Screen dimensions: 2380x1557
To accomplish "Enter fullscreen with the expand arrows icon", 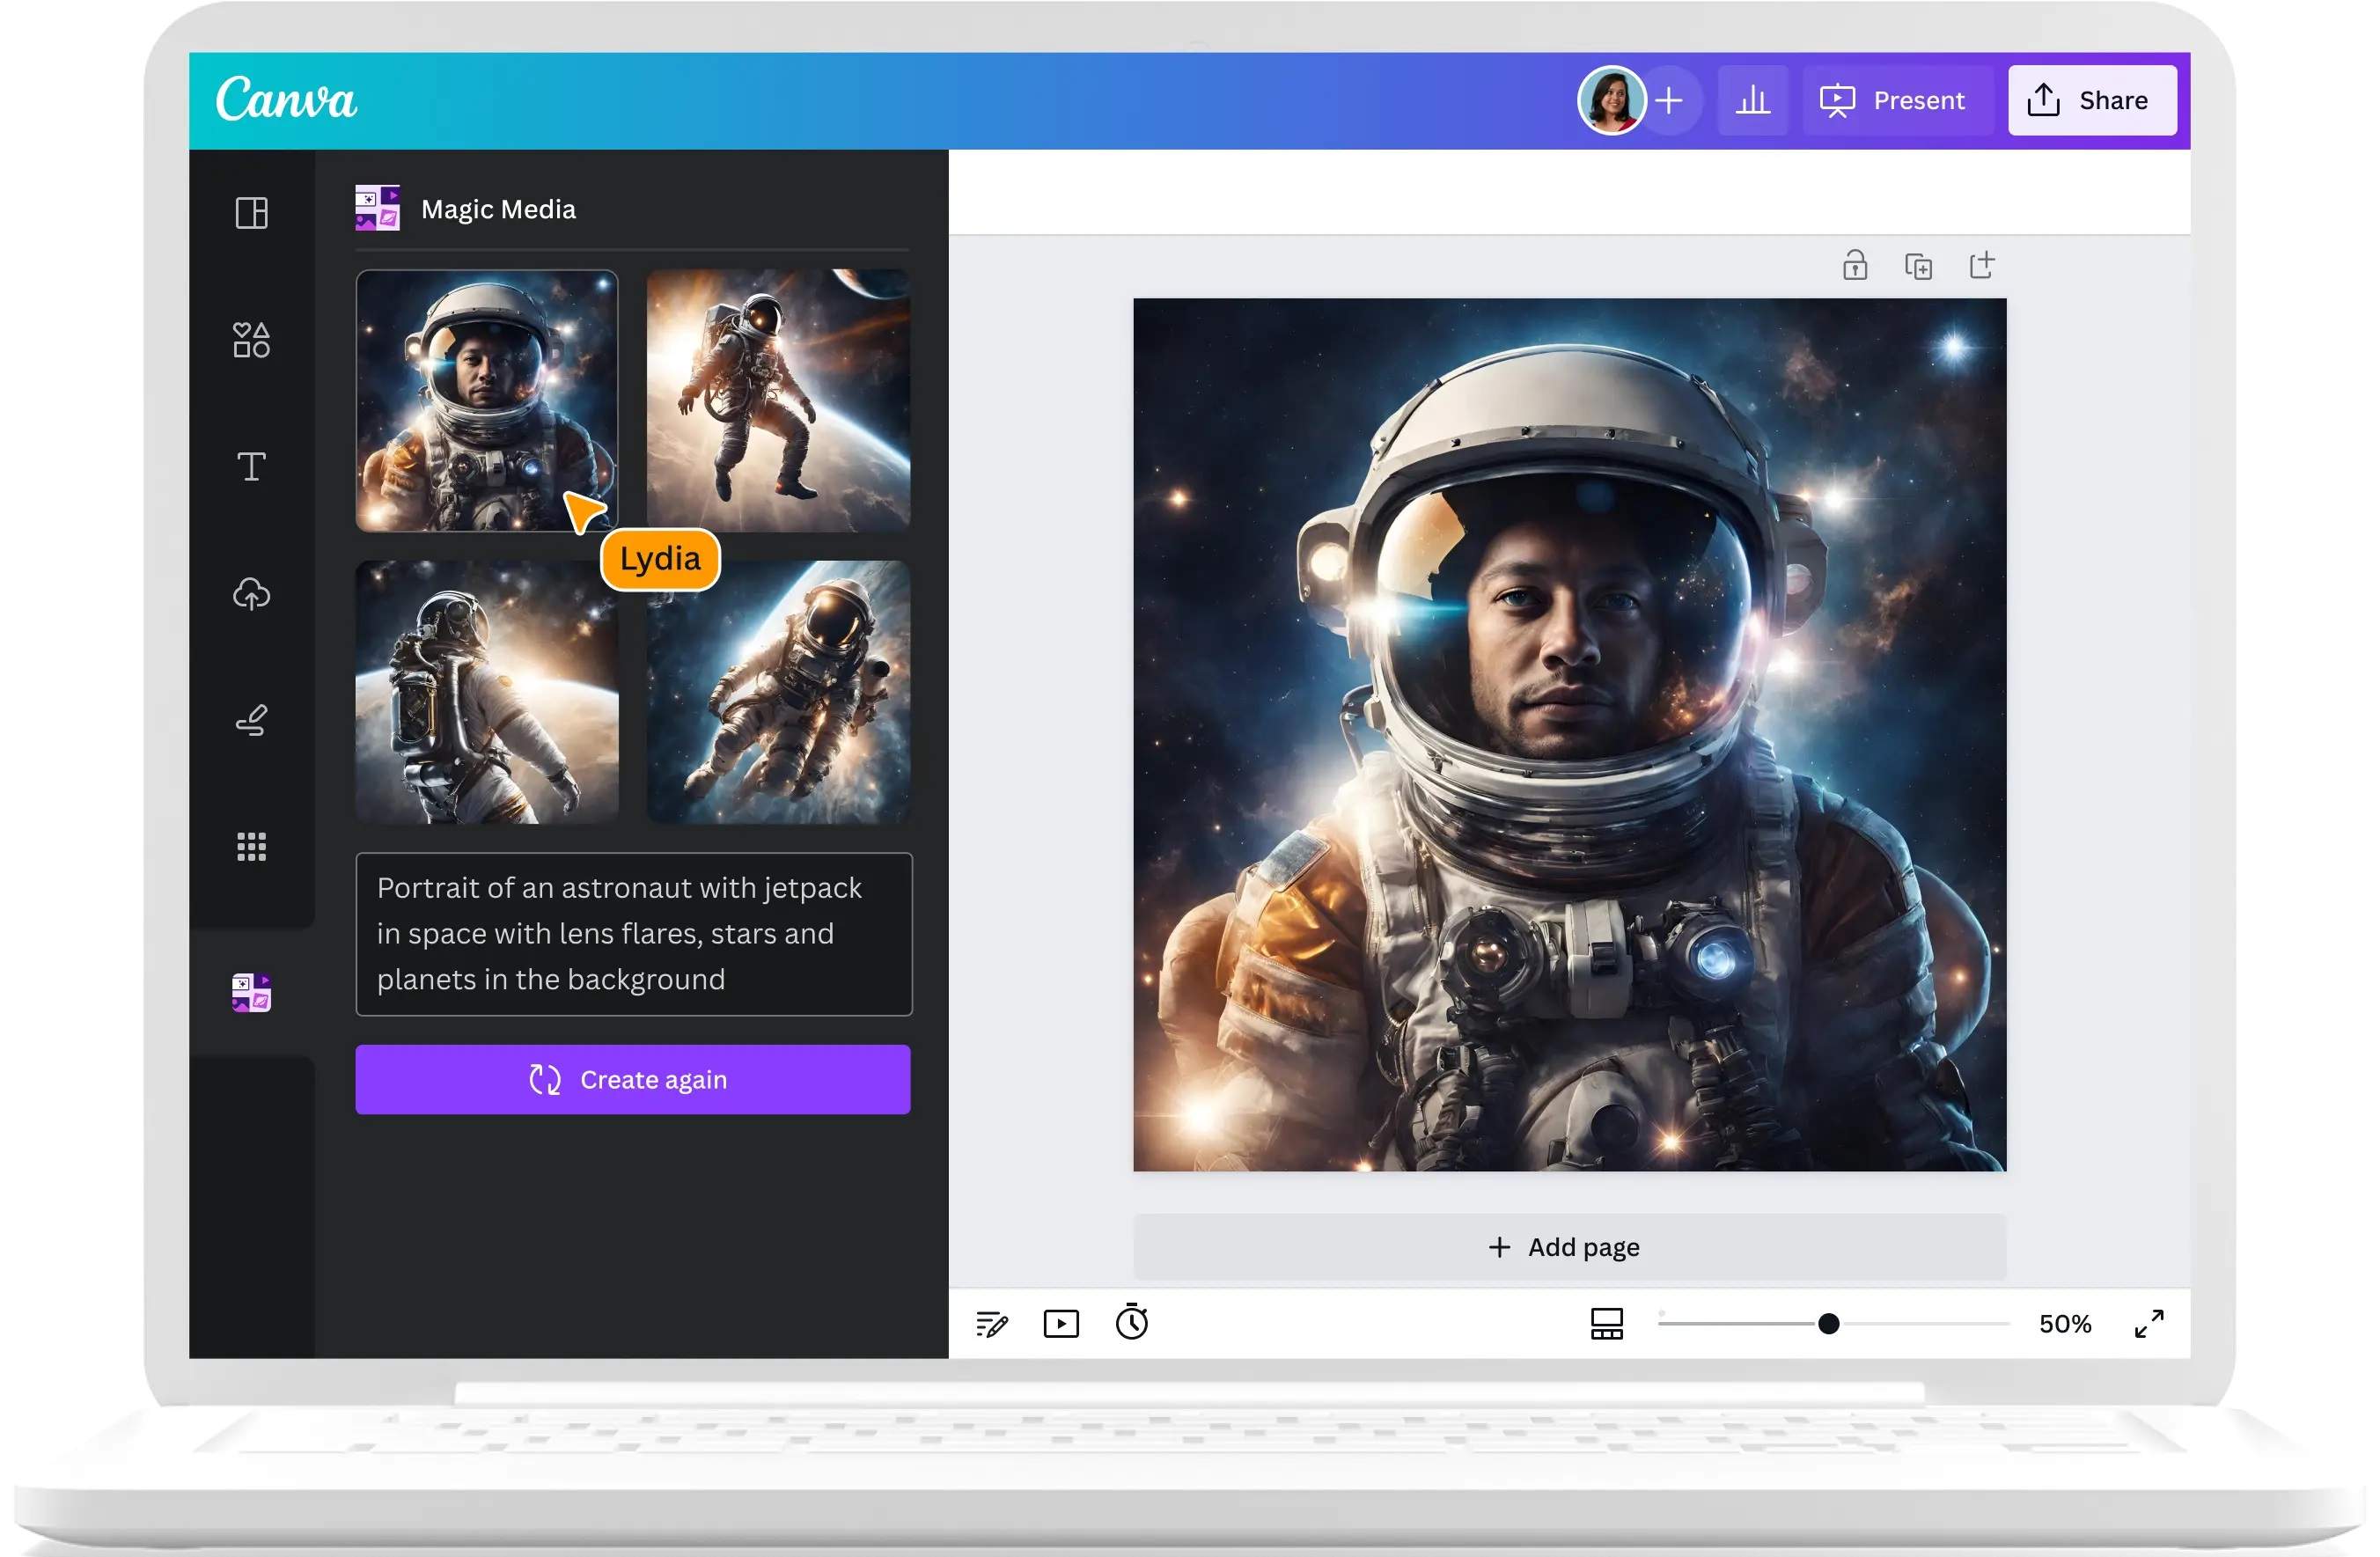I will point(2149,1324).
